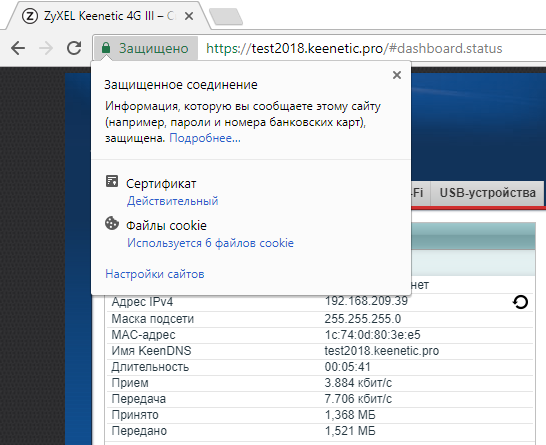The height and width of the screenshot is (445, 546).
Task: Click the browser forward arrow
Action: pos(46,48)
